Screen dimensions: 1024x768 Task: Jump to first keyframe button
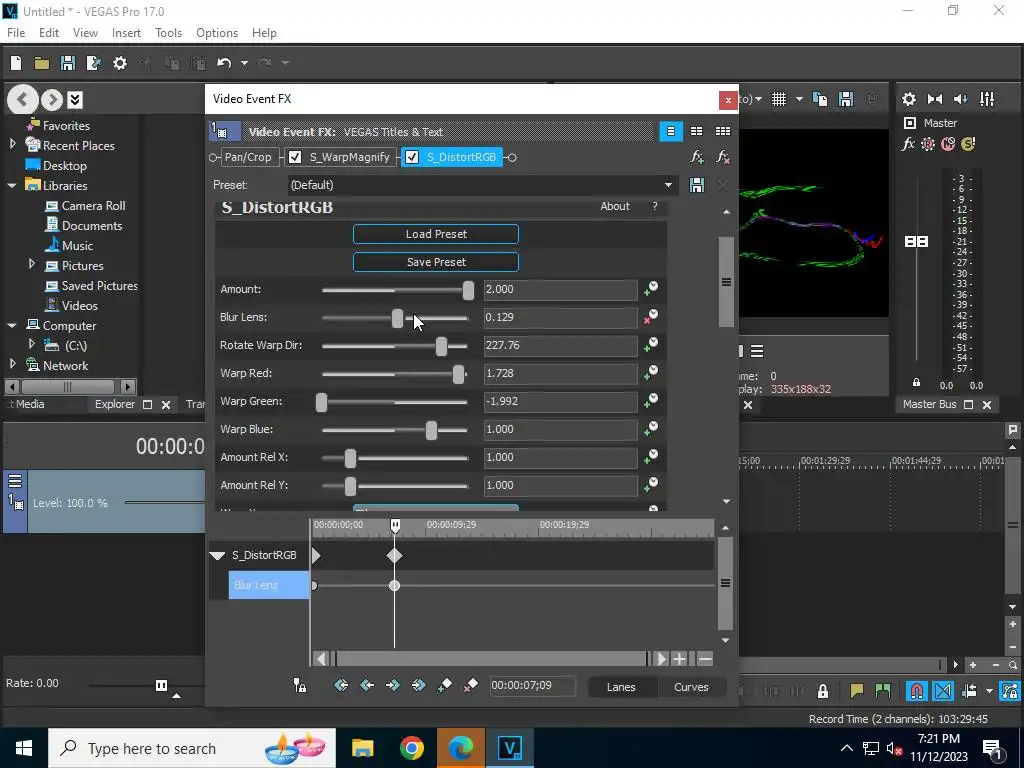click(x=341, y=685)
